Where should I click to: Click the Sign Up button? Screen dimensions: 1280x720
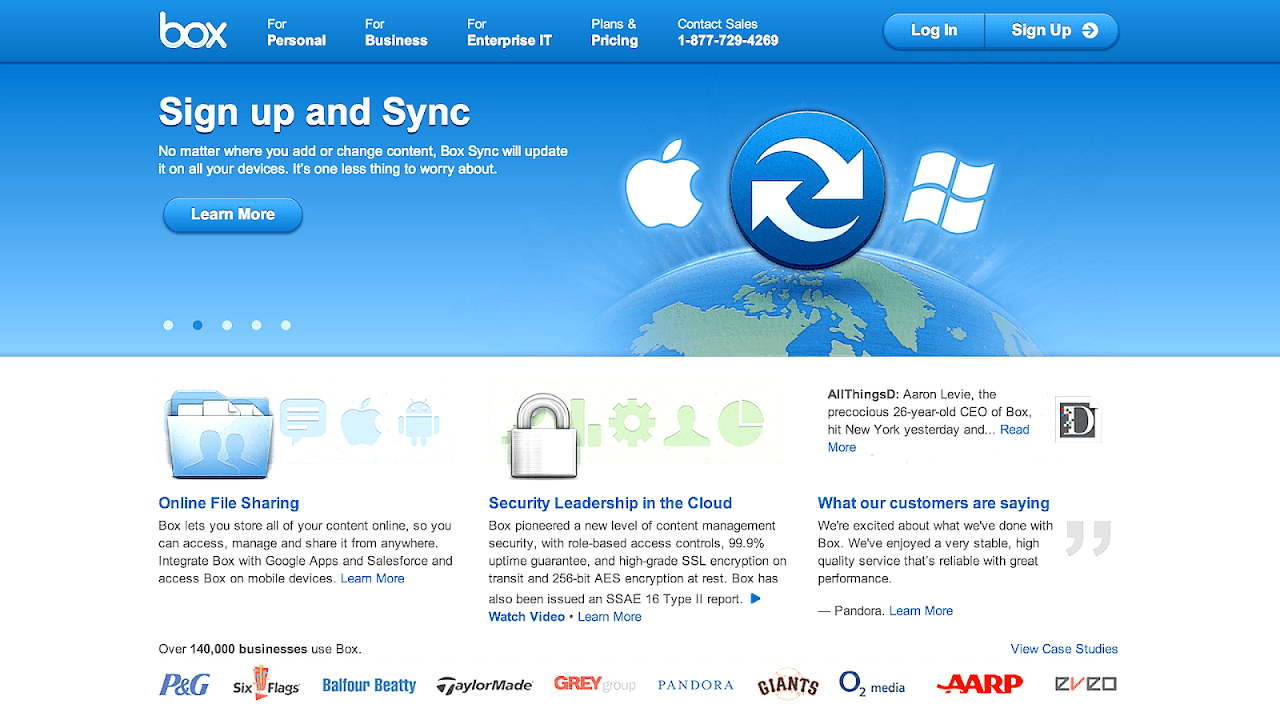[1052, 30]
